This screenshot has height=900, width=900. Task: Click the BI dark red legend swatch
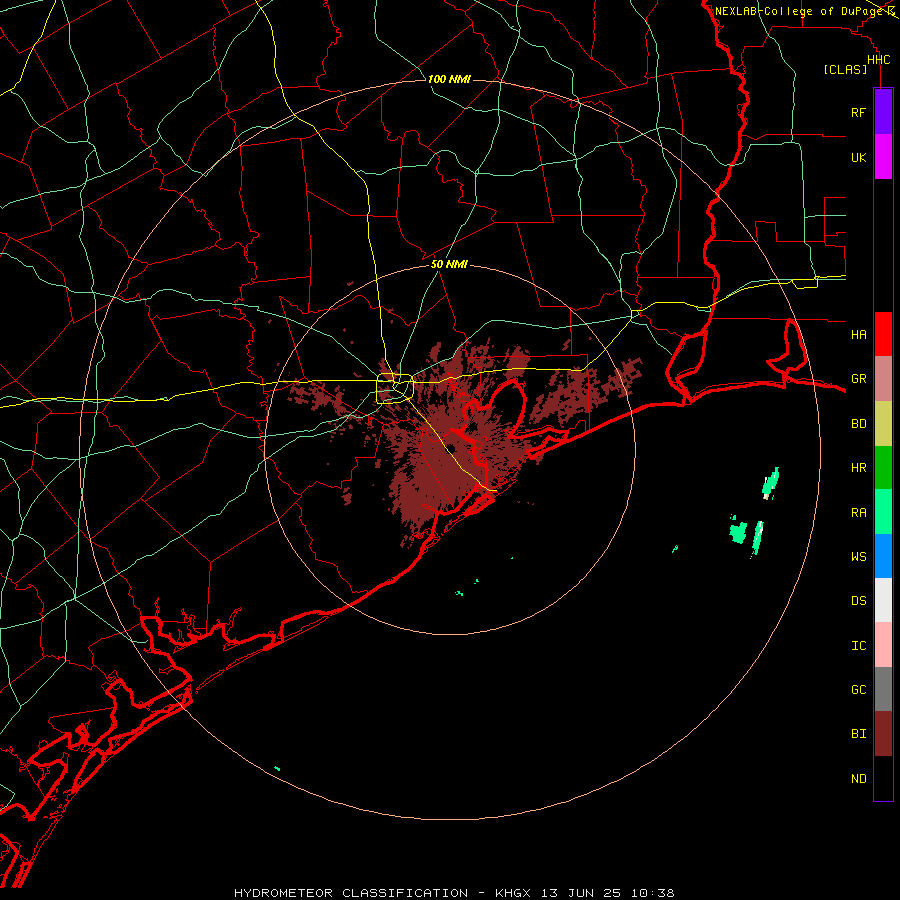(883, 734)
